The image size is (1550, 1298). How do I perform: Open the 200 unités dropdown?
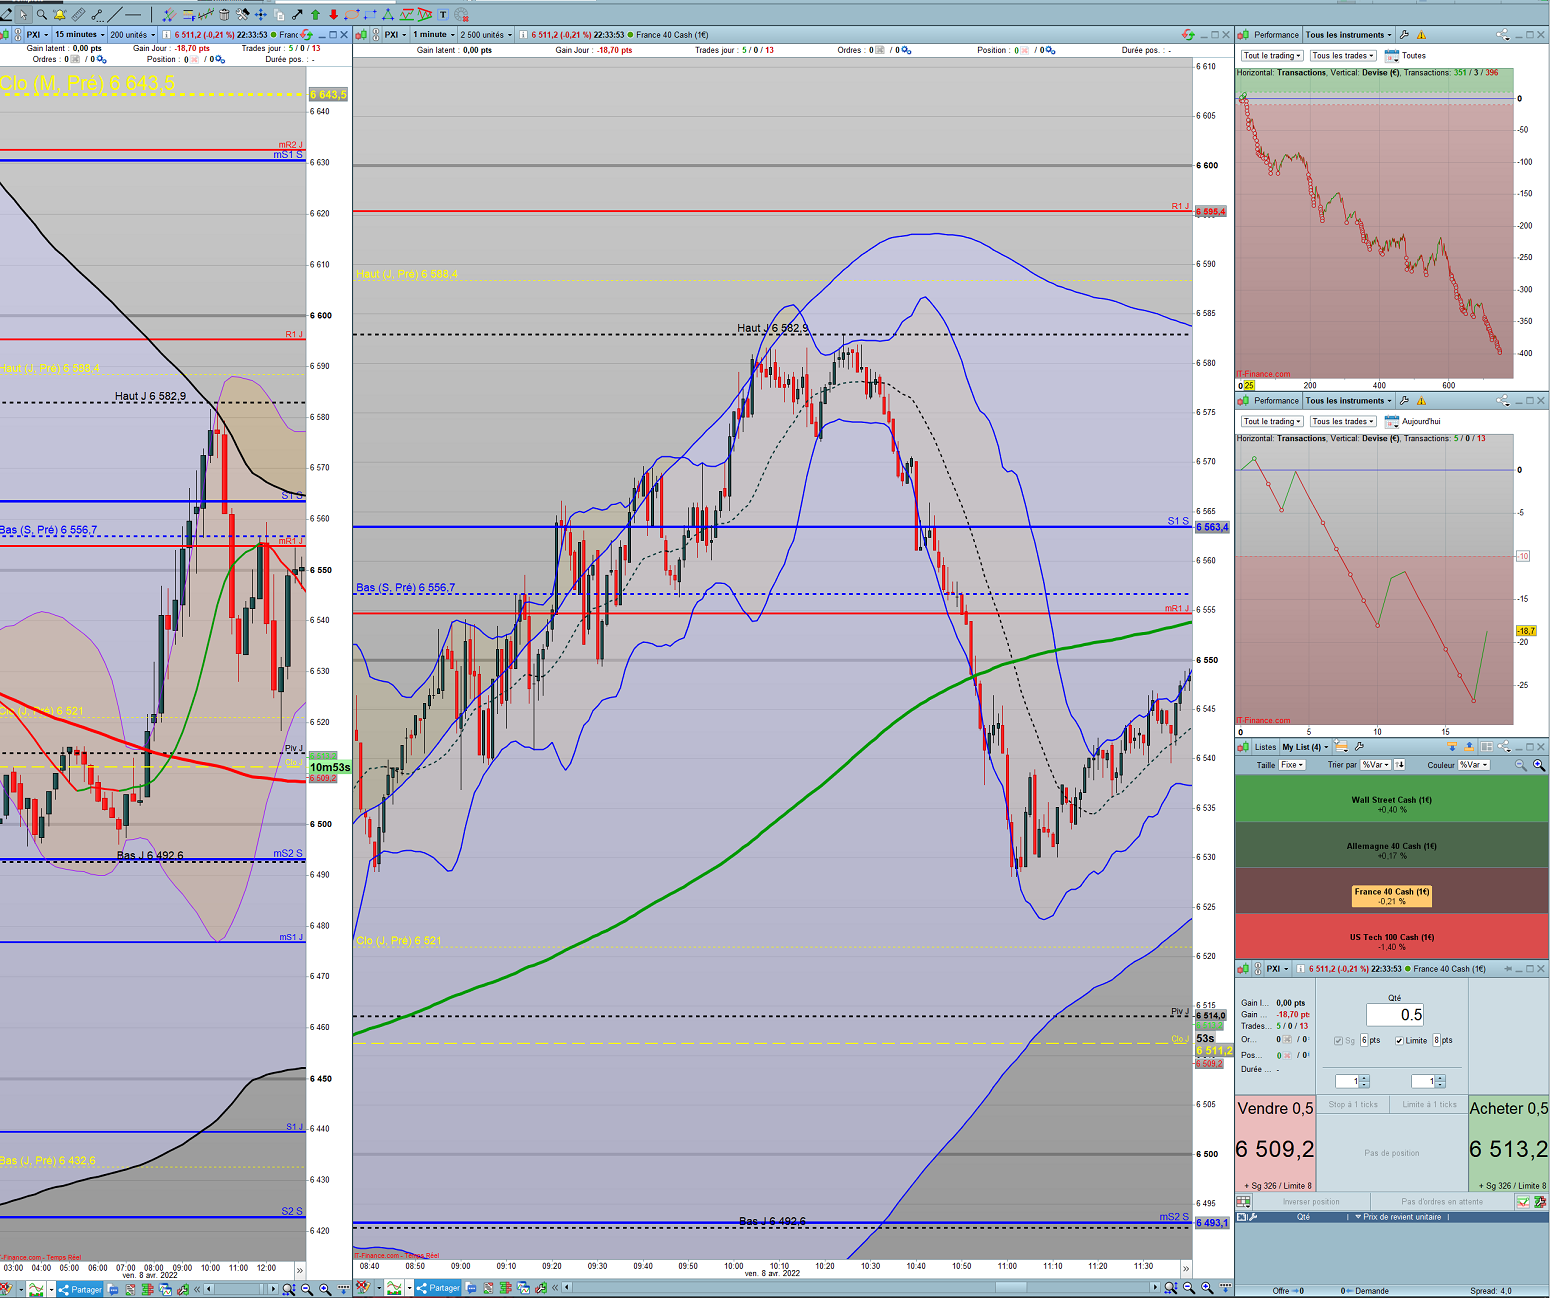tap(133, 35)
